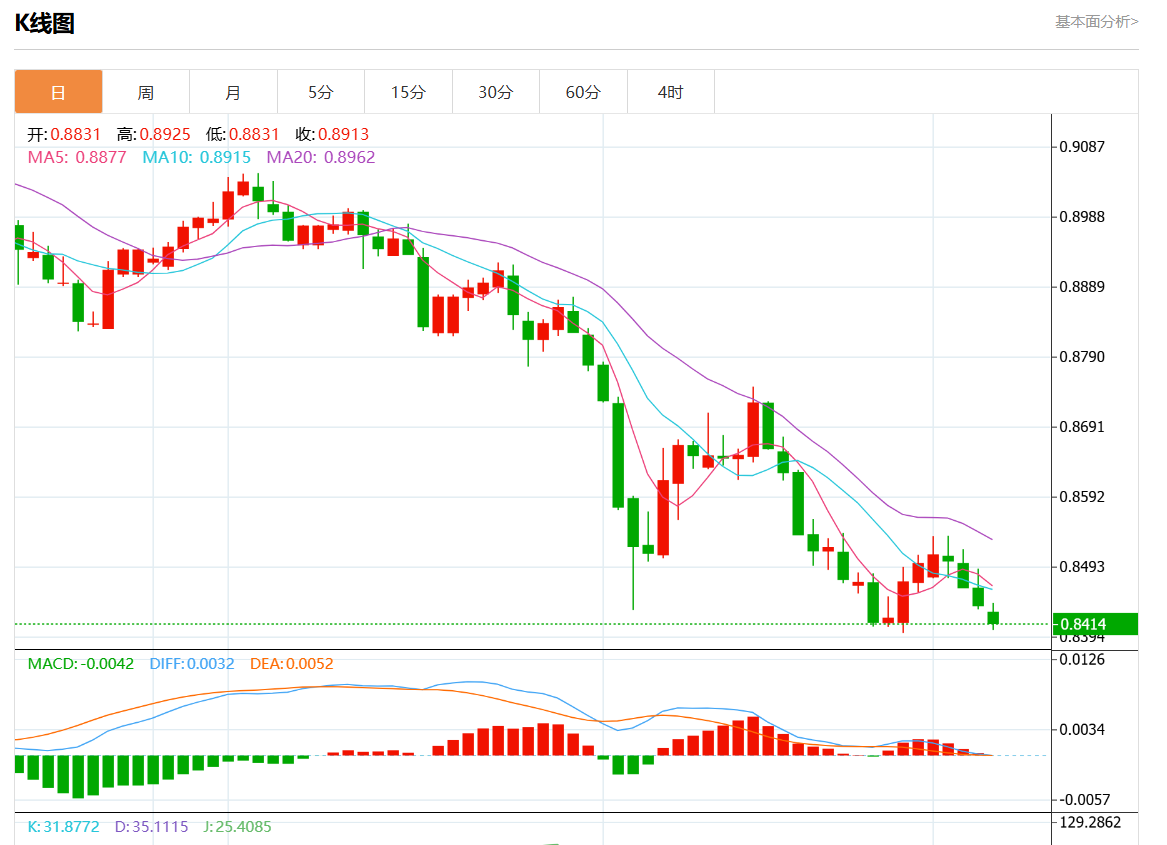Switch to the 周 weekly tab
This screenshot has width=1167, height=845.
(146, 92)
